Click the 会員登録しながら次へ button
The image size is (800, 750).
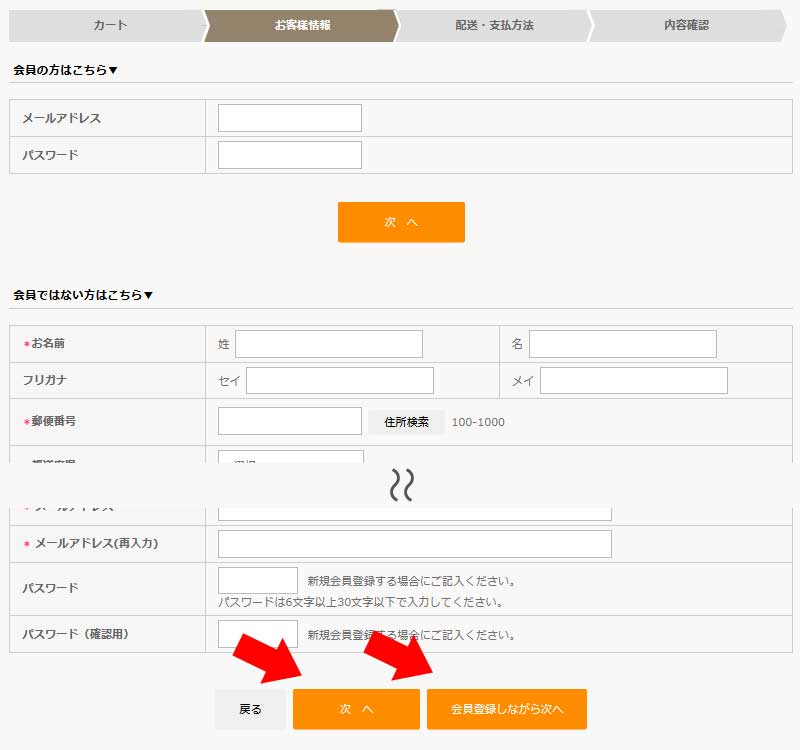click(506, 709)
